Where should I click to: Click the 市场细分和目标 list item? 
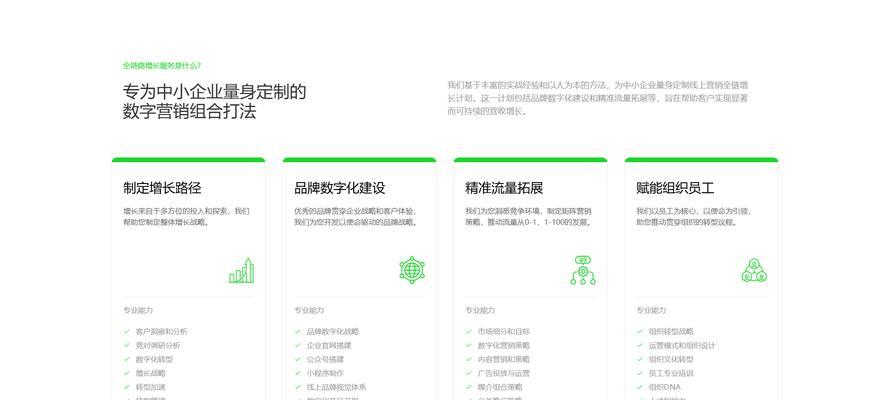503,331
